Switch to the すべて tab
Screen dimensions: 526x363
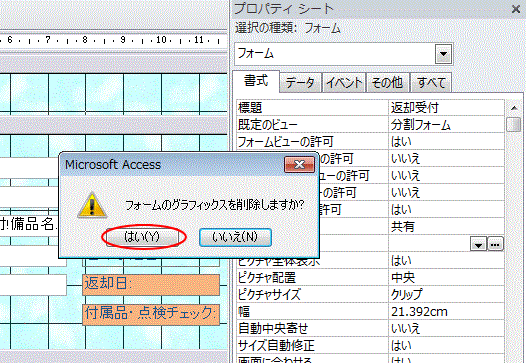click(x=431, y=83)
